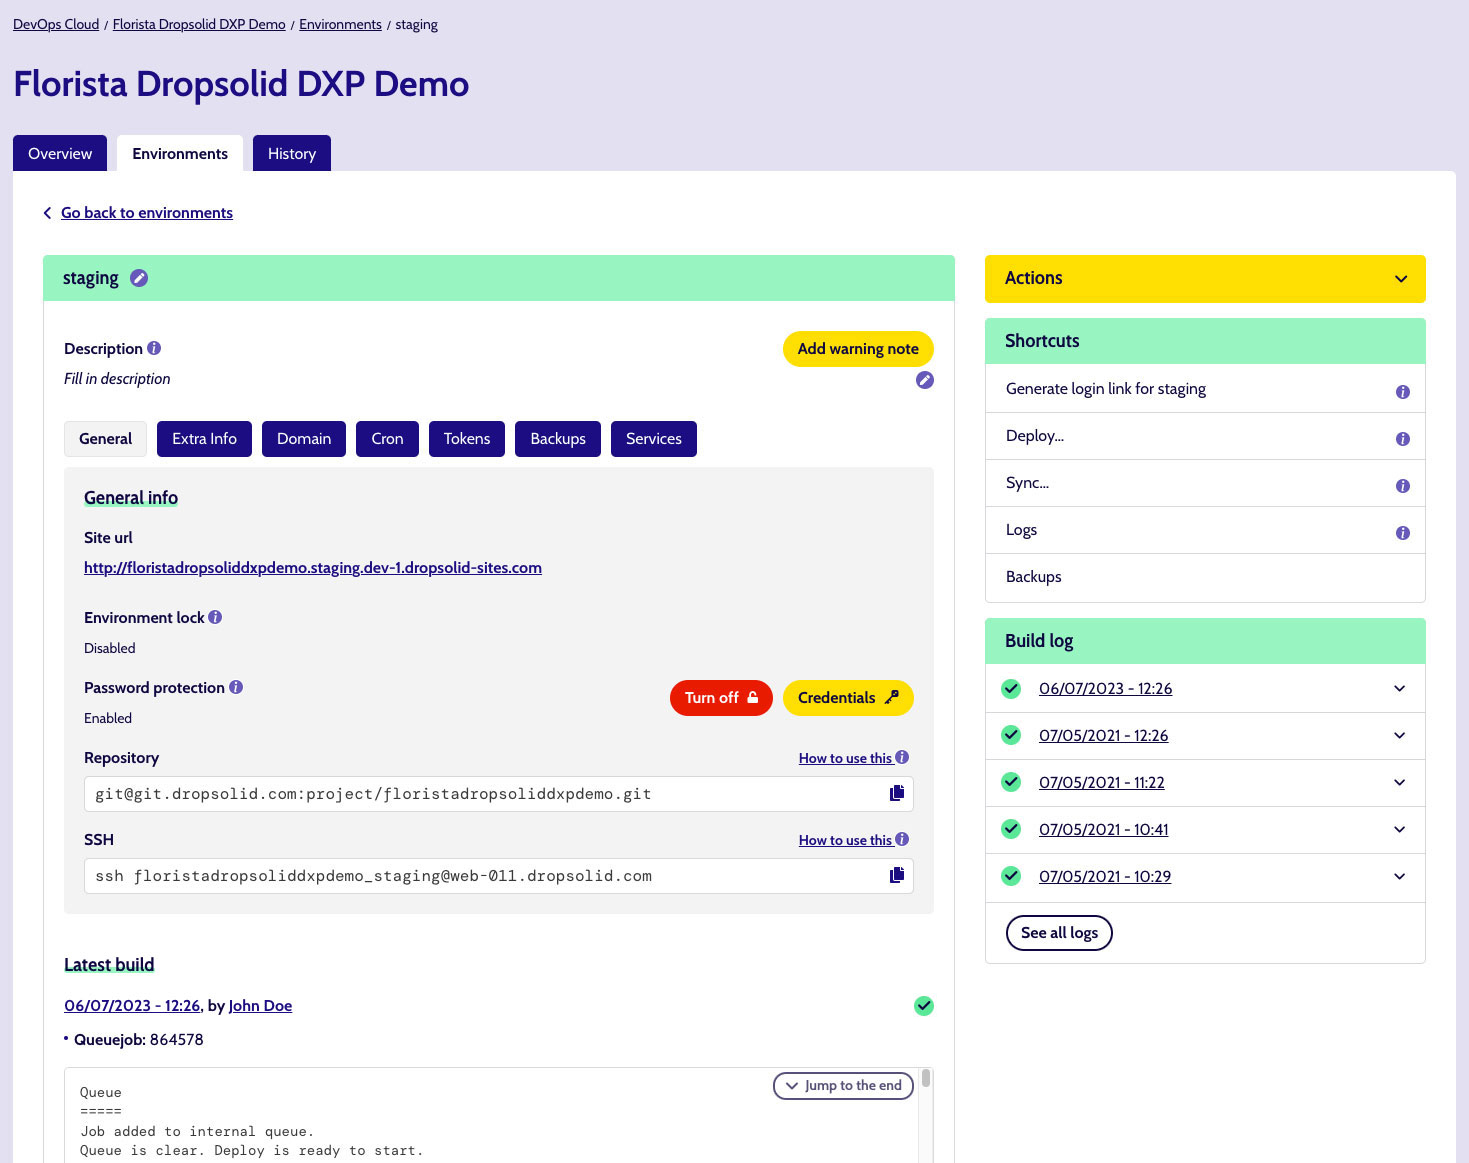Click See all logs button
The image size is (1469, 1163).
point(1059,933)
